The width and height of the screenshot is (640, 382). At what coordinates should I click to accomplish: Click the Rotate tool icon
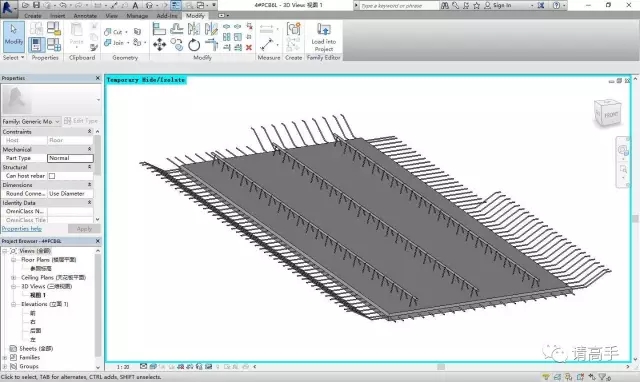point(194,44)
